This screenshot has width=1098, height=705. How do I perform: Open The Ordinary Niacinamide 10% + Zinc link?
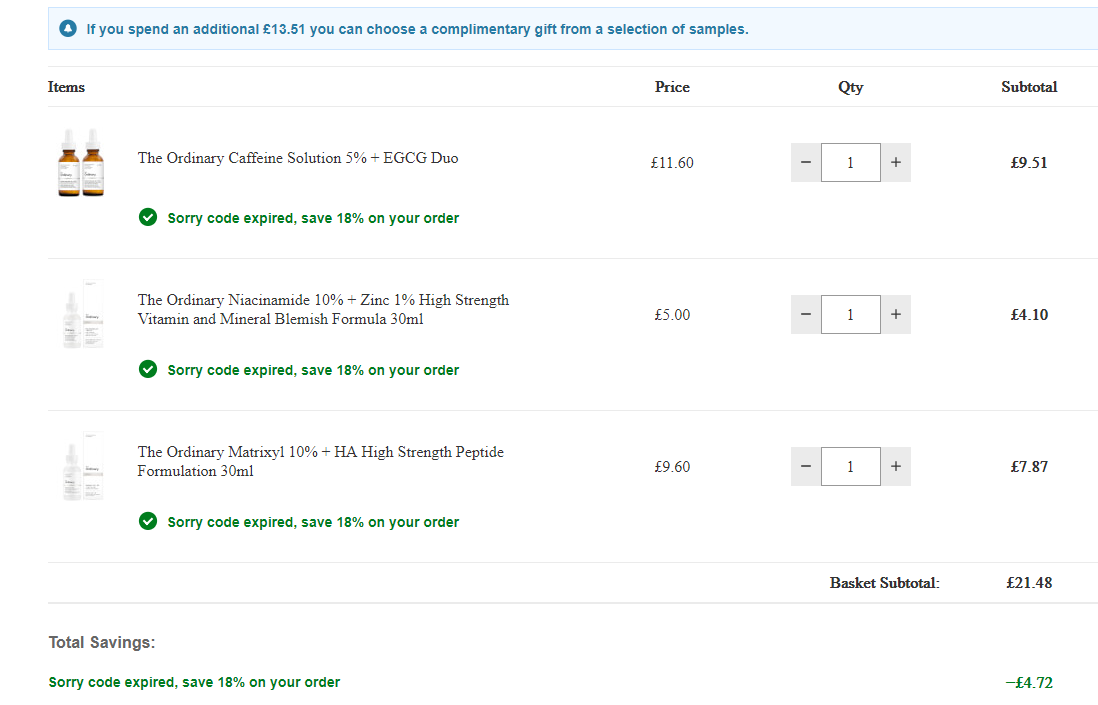coord(323,309)
